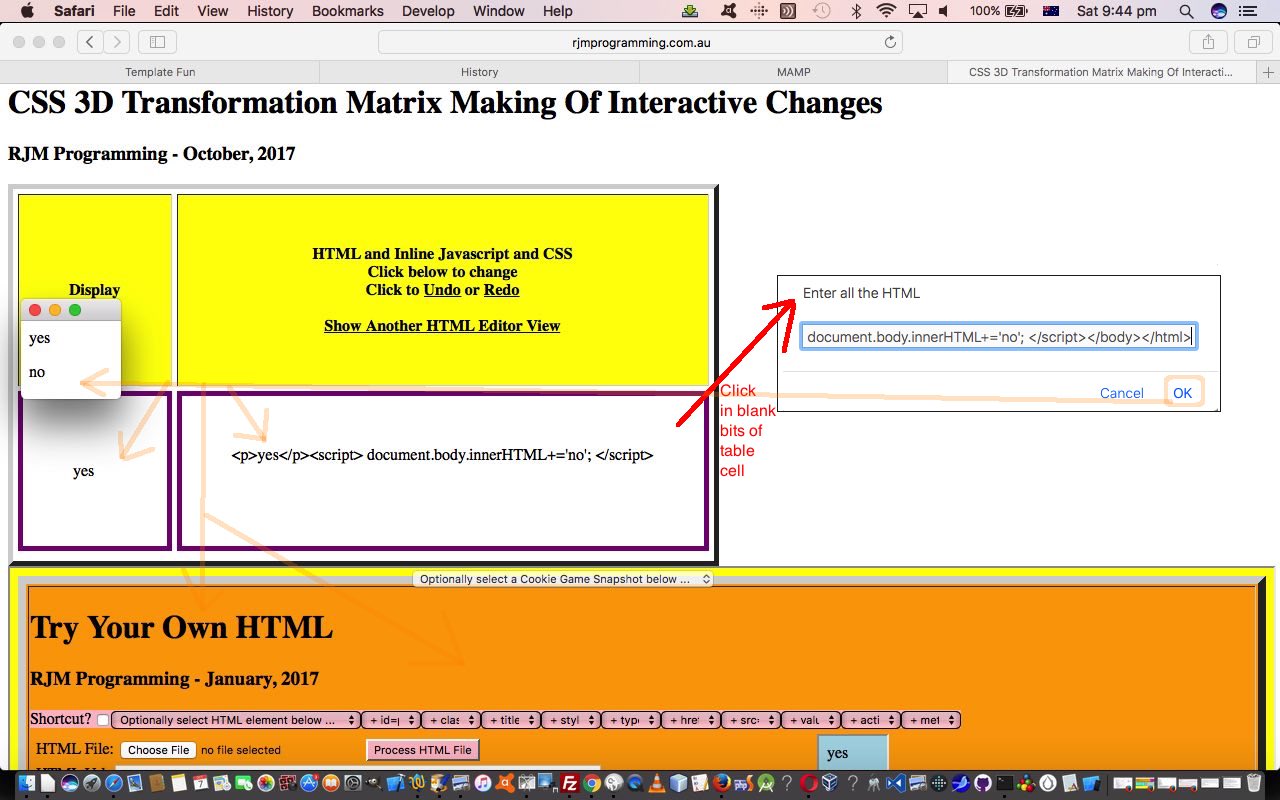
Task: Open Google Chrome in the Dock
Action: pyautogui.click(x=592, y=784)
